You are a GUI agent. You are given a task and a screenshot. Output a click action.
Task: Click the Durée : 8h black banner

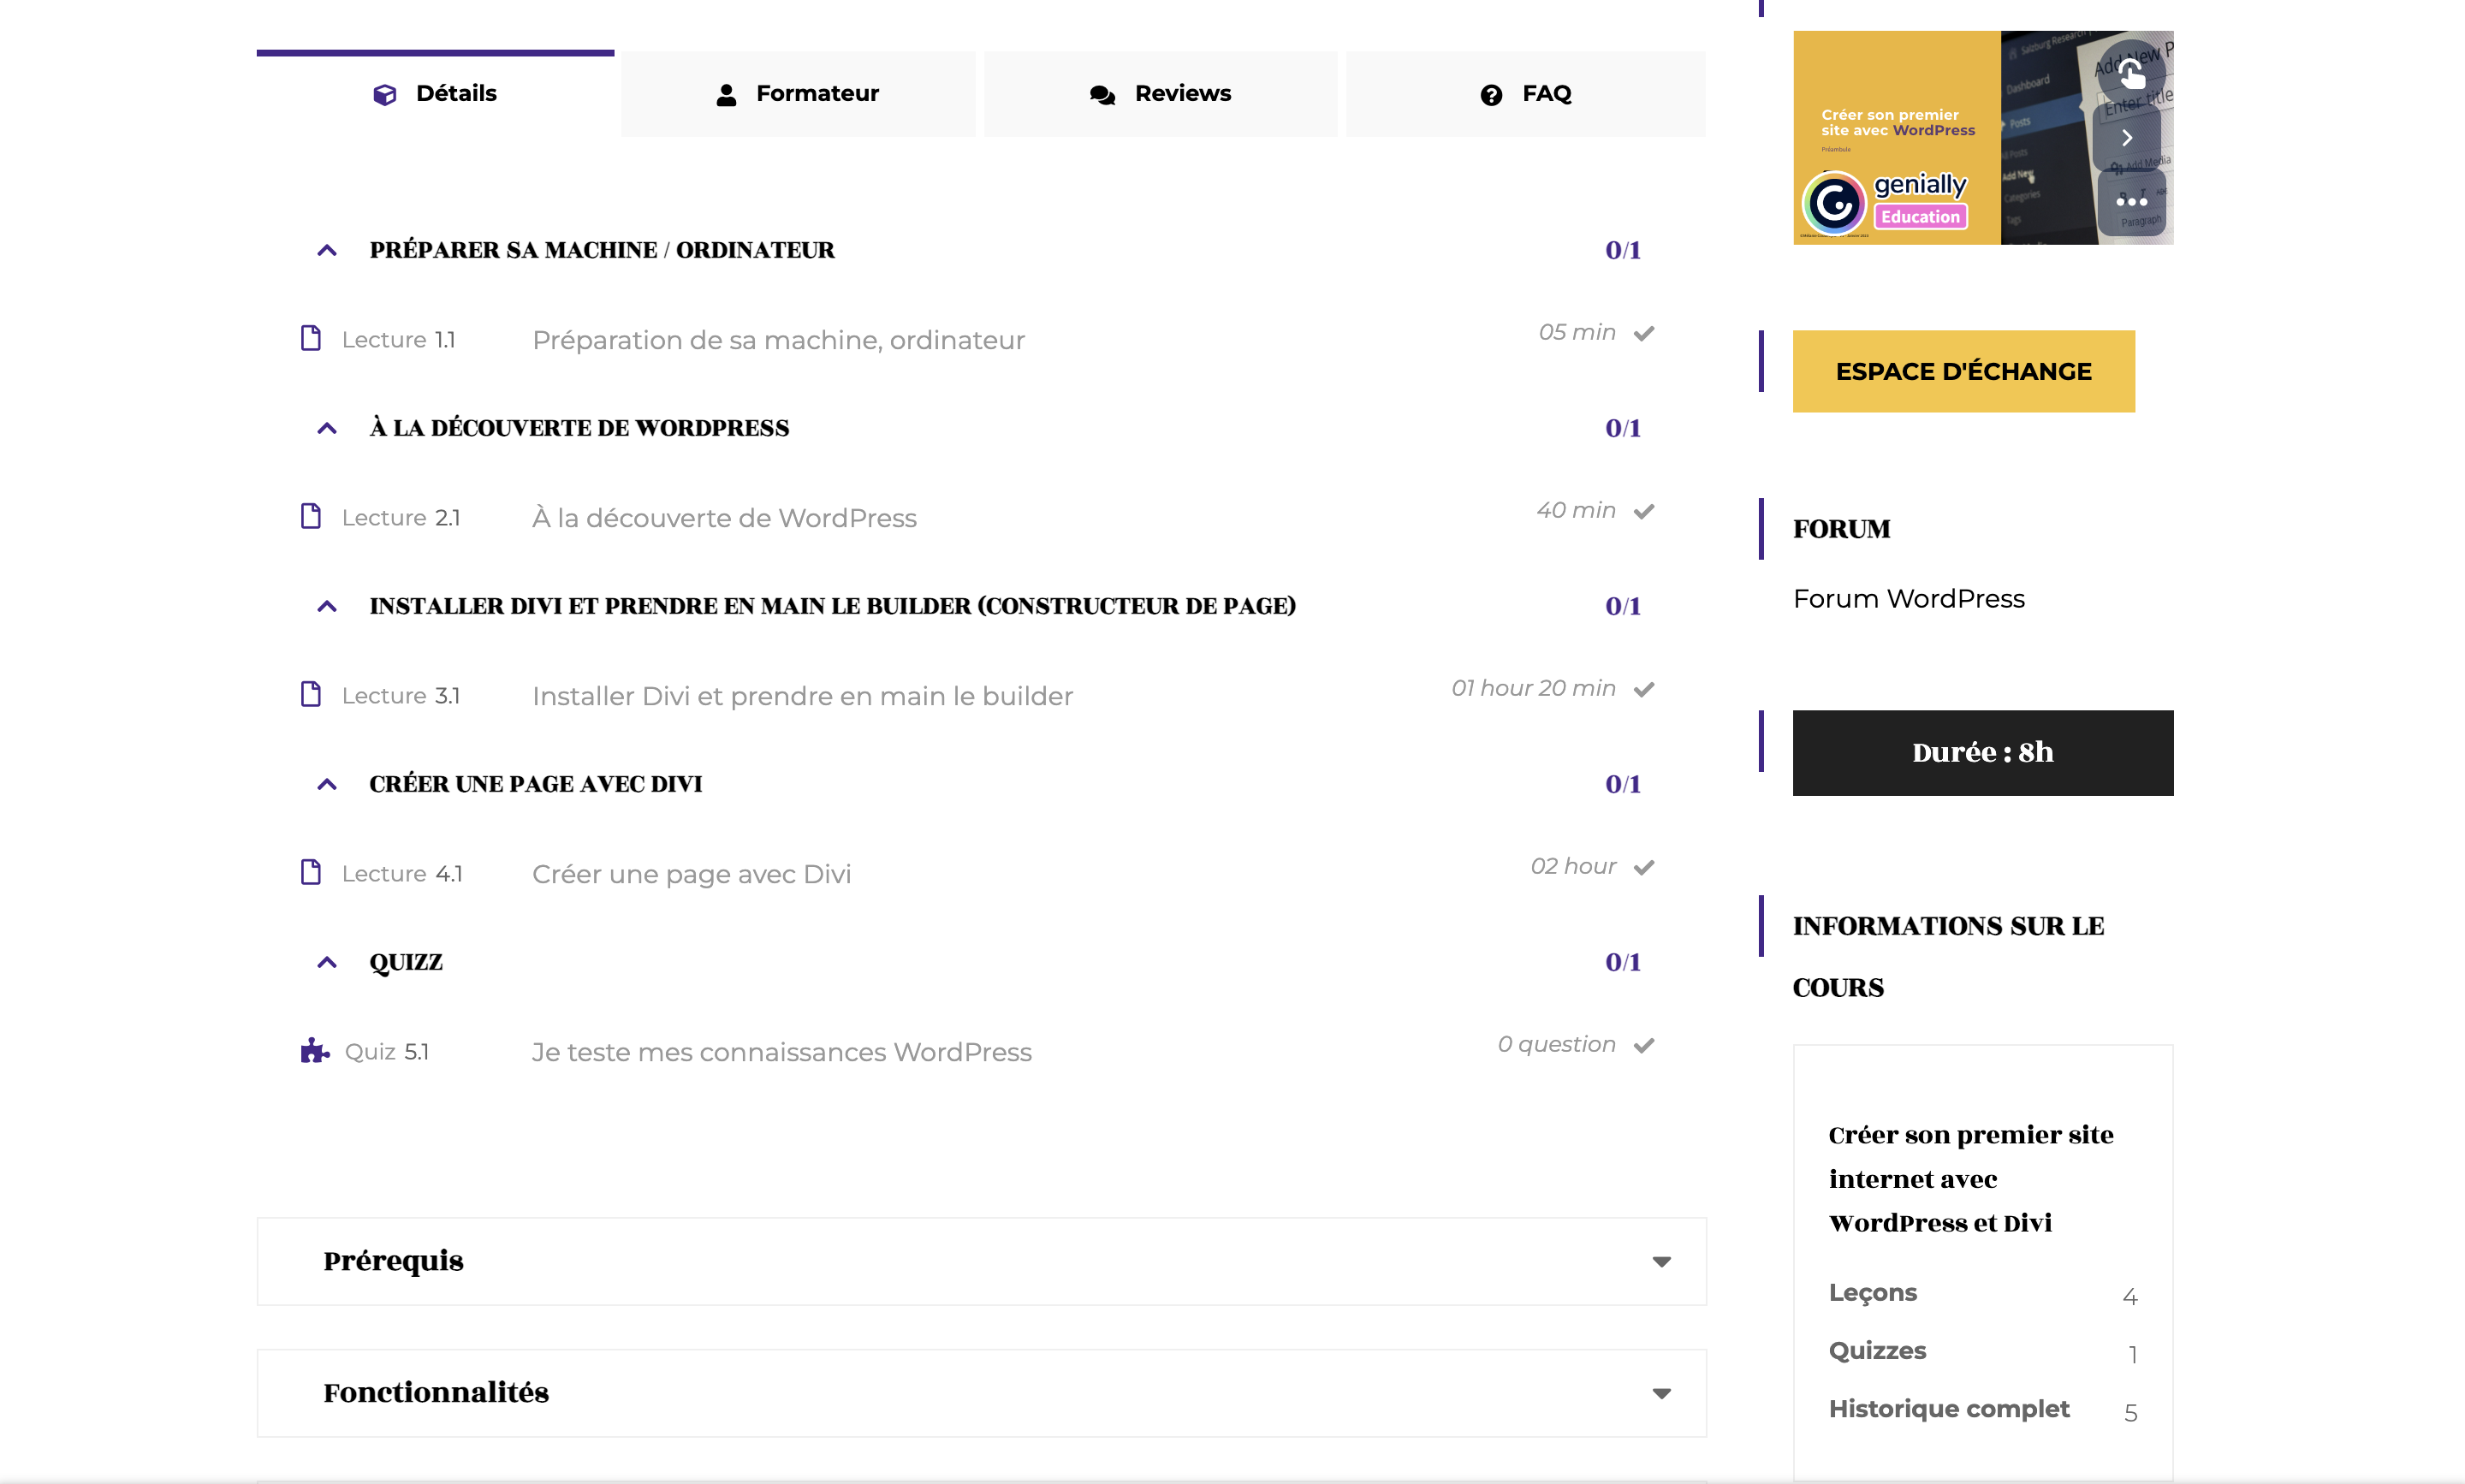coord(1982,753)
